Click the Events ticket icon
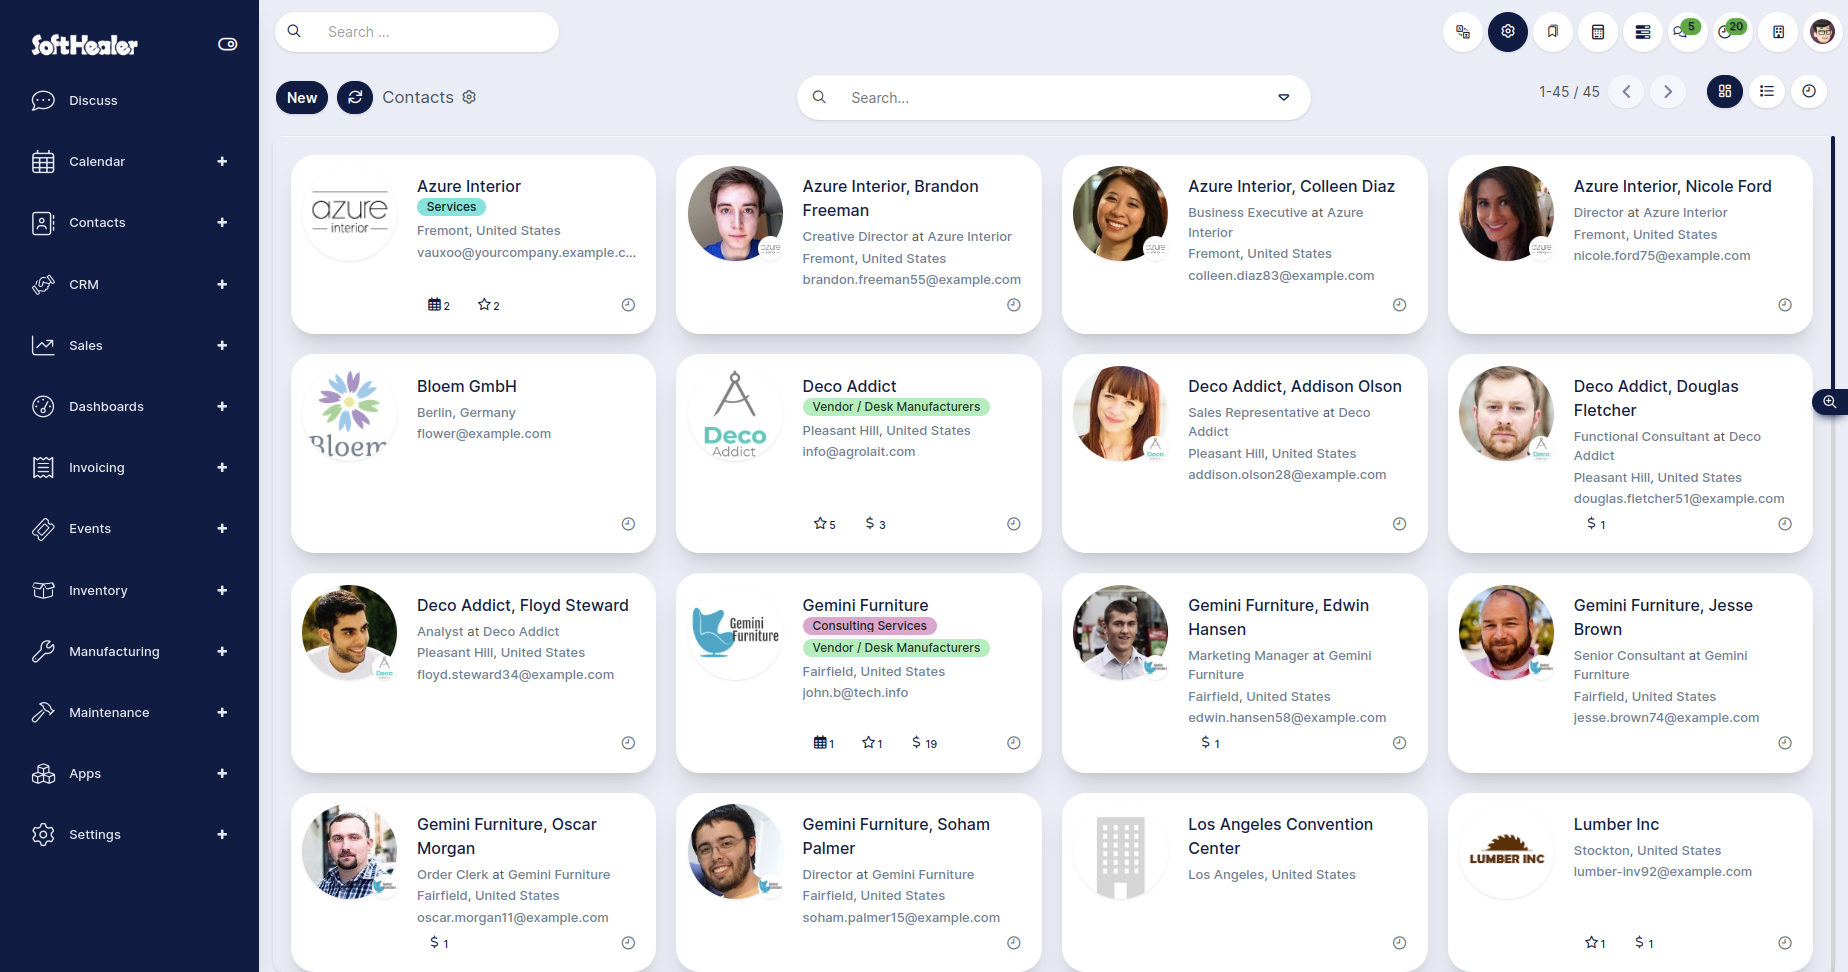 tap(43, 528)
